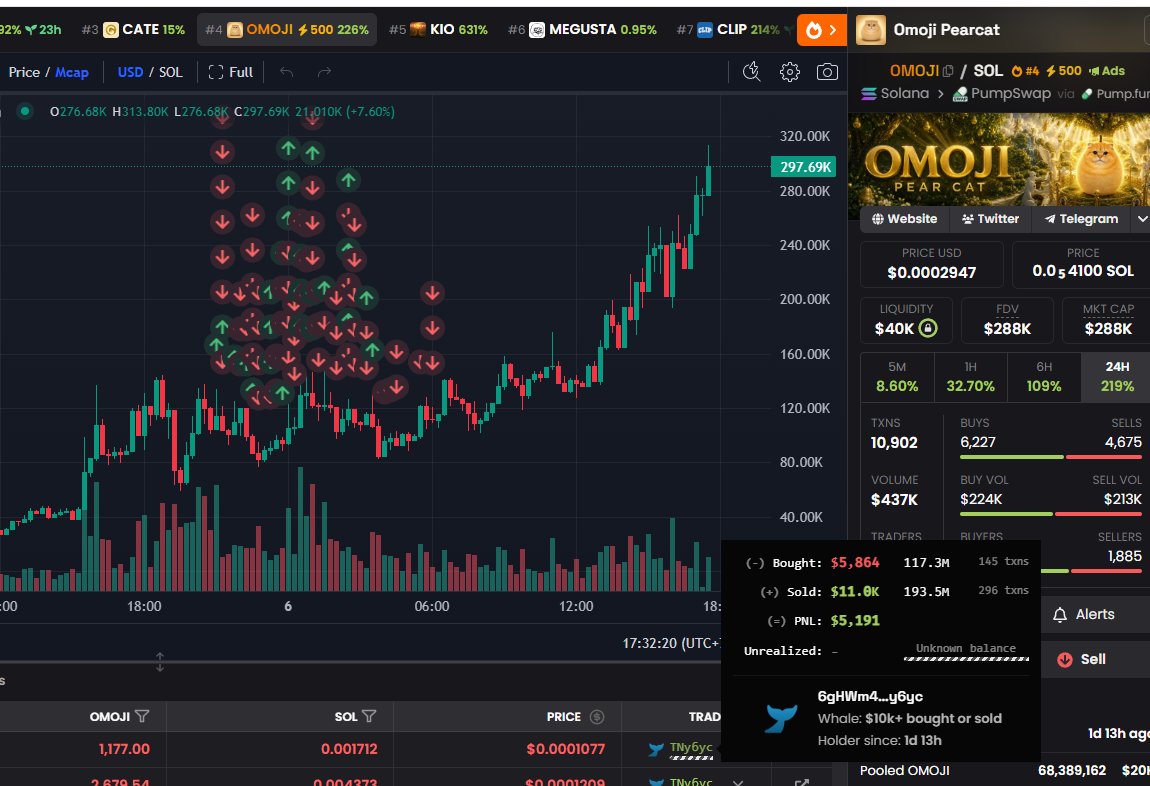1150x786 pixels.
Task: Select the 6H timeframe stats tab
Action: point(1044,377)
